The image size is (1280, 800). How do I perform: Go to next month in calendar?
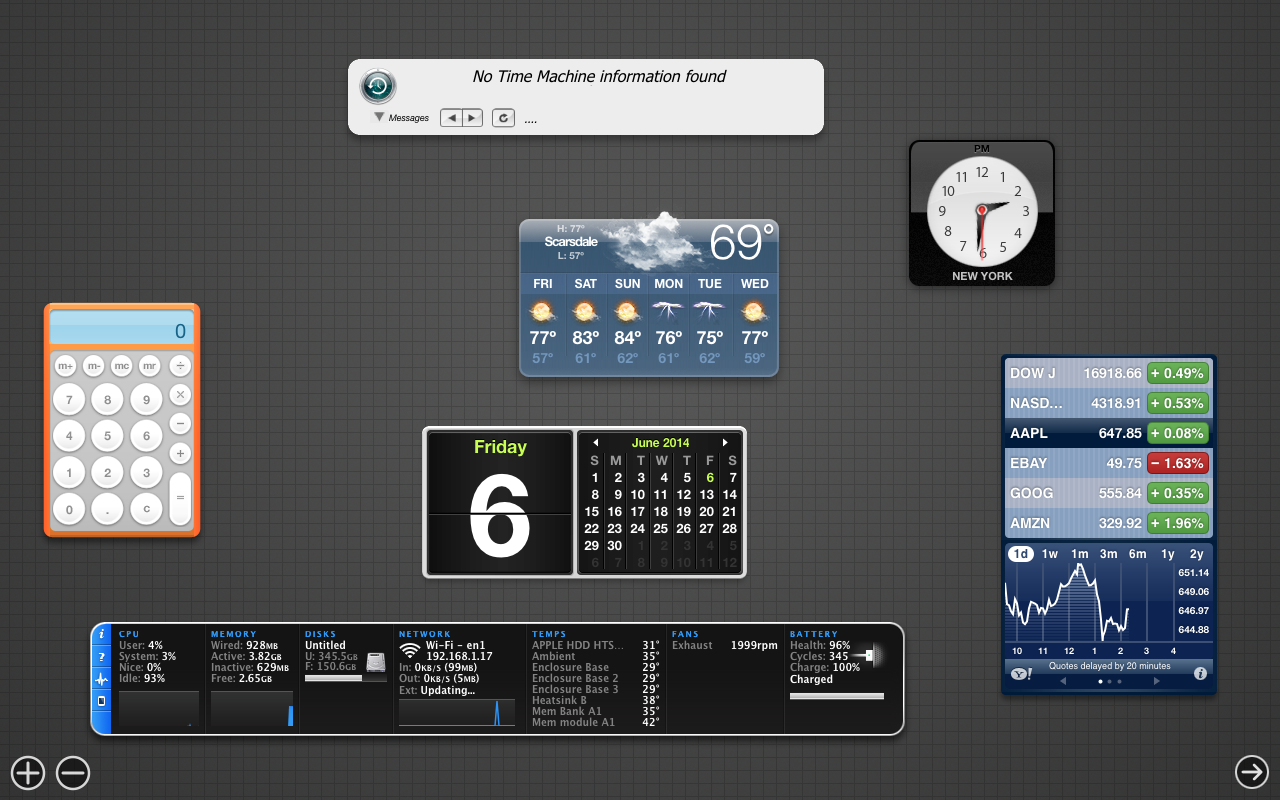click(725, 442)
